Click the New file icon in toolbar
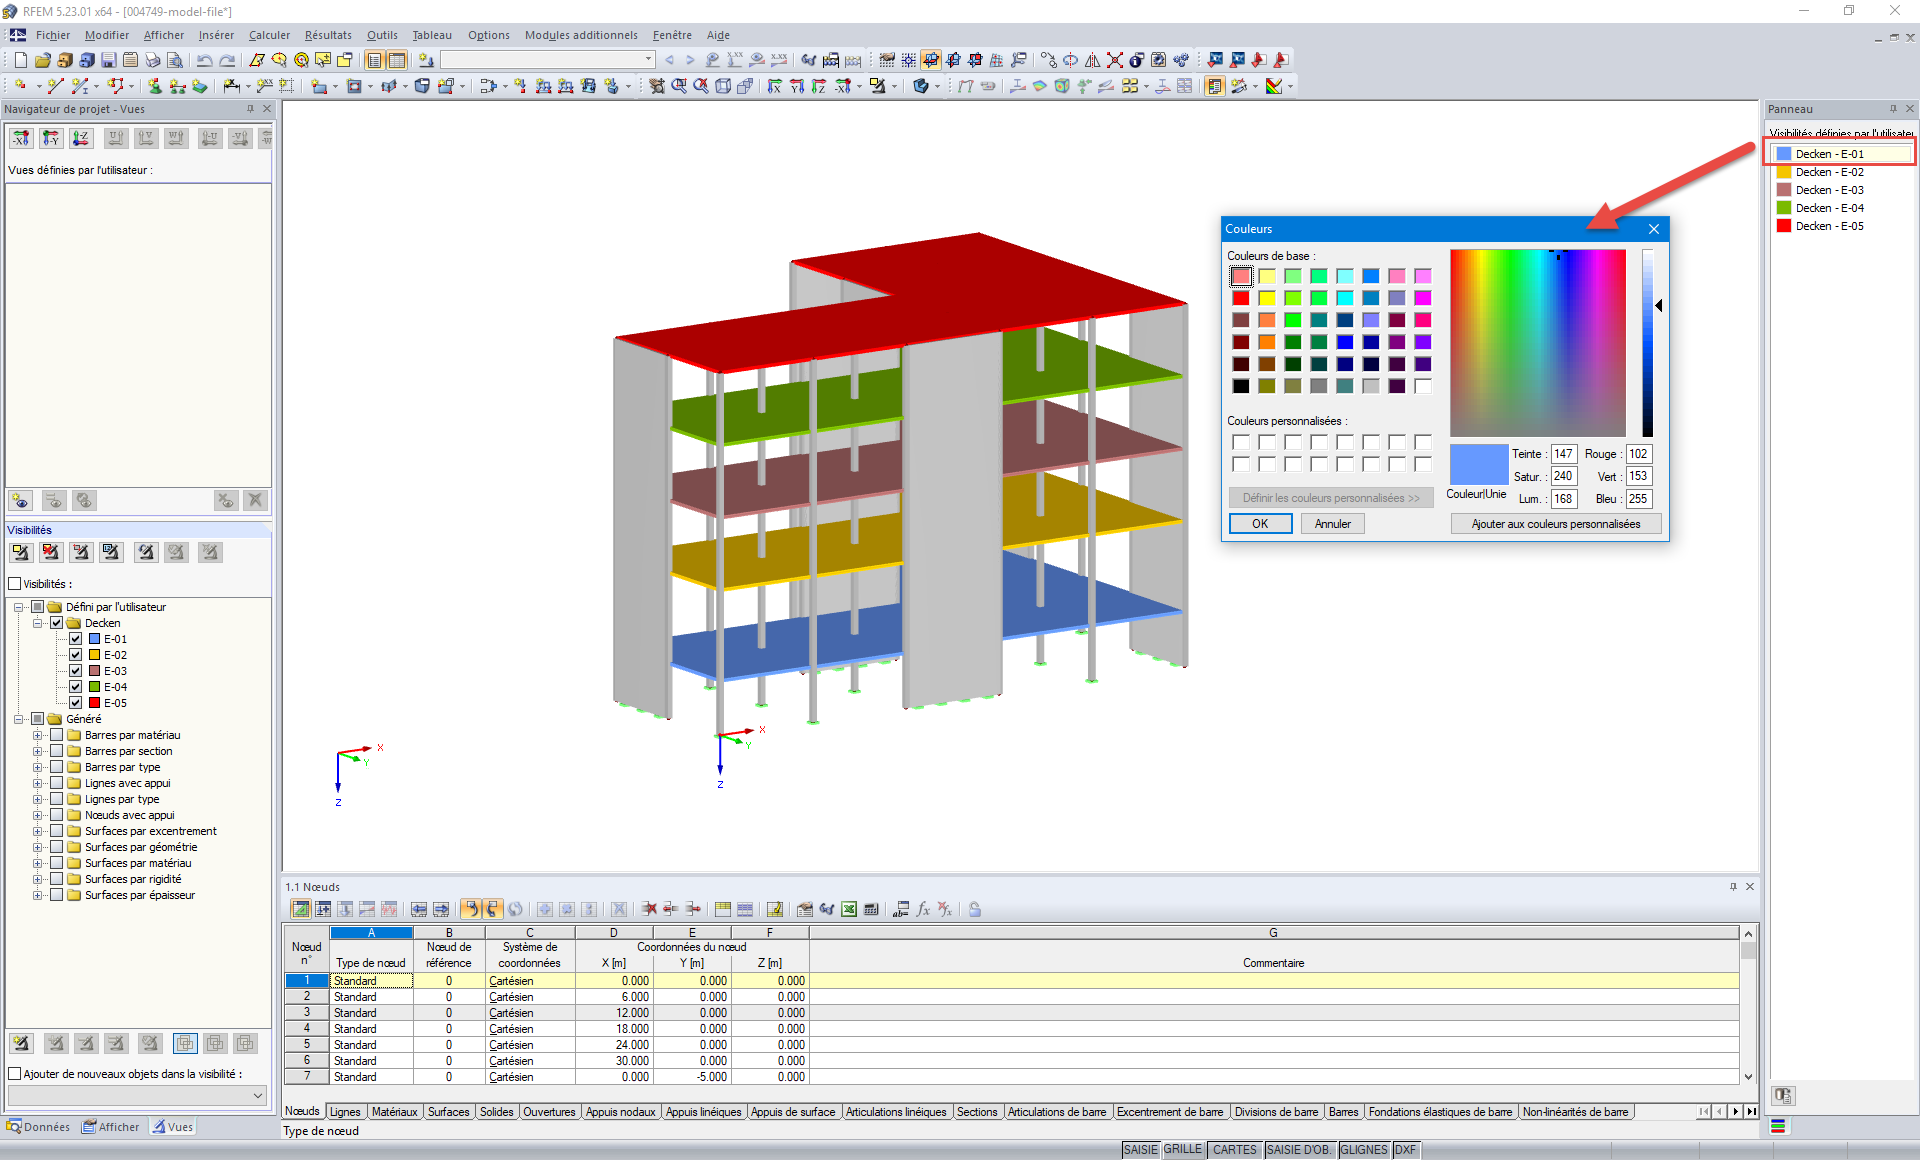1920x1160 pixels. 21,60
